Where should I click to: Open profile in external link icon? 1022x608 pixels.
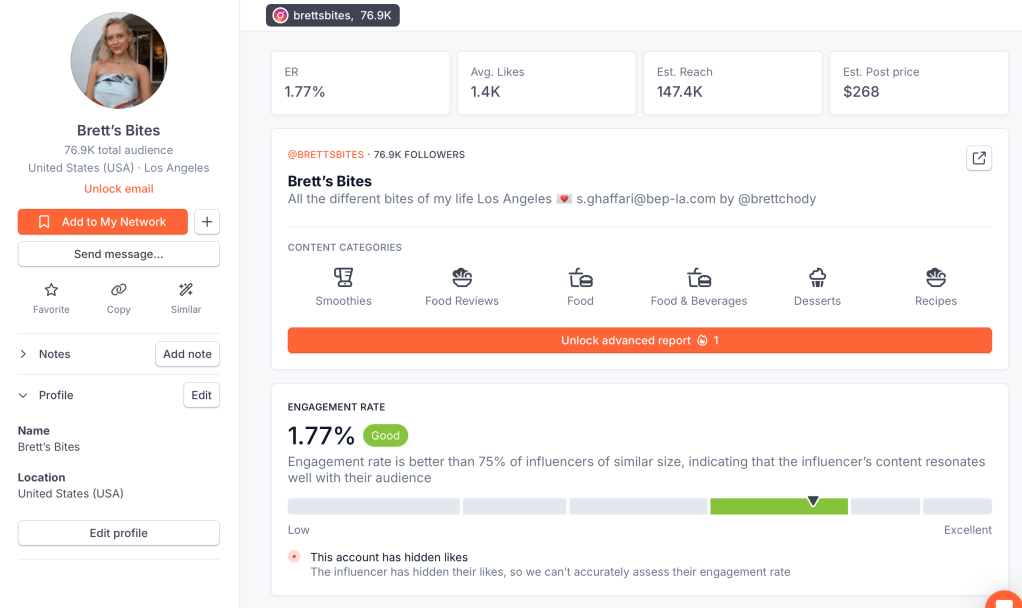[x=978, y=158]
